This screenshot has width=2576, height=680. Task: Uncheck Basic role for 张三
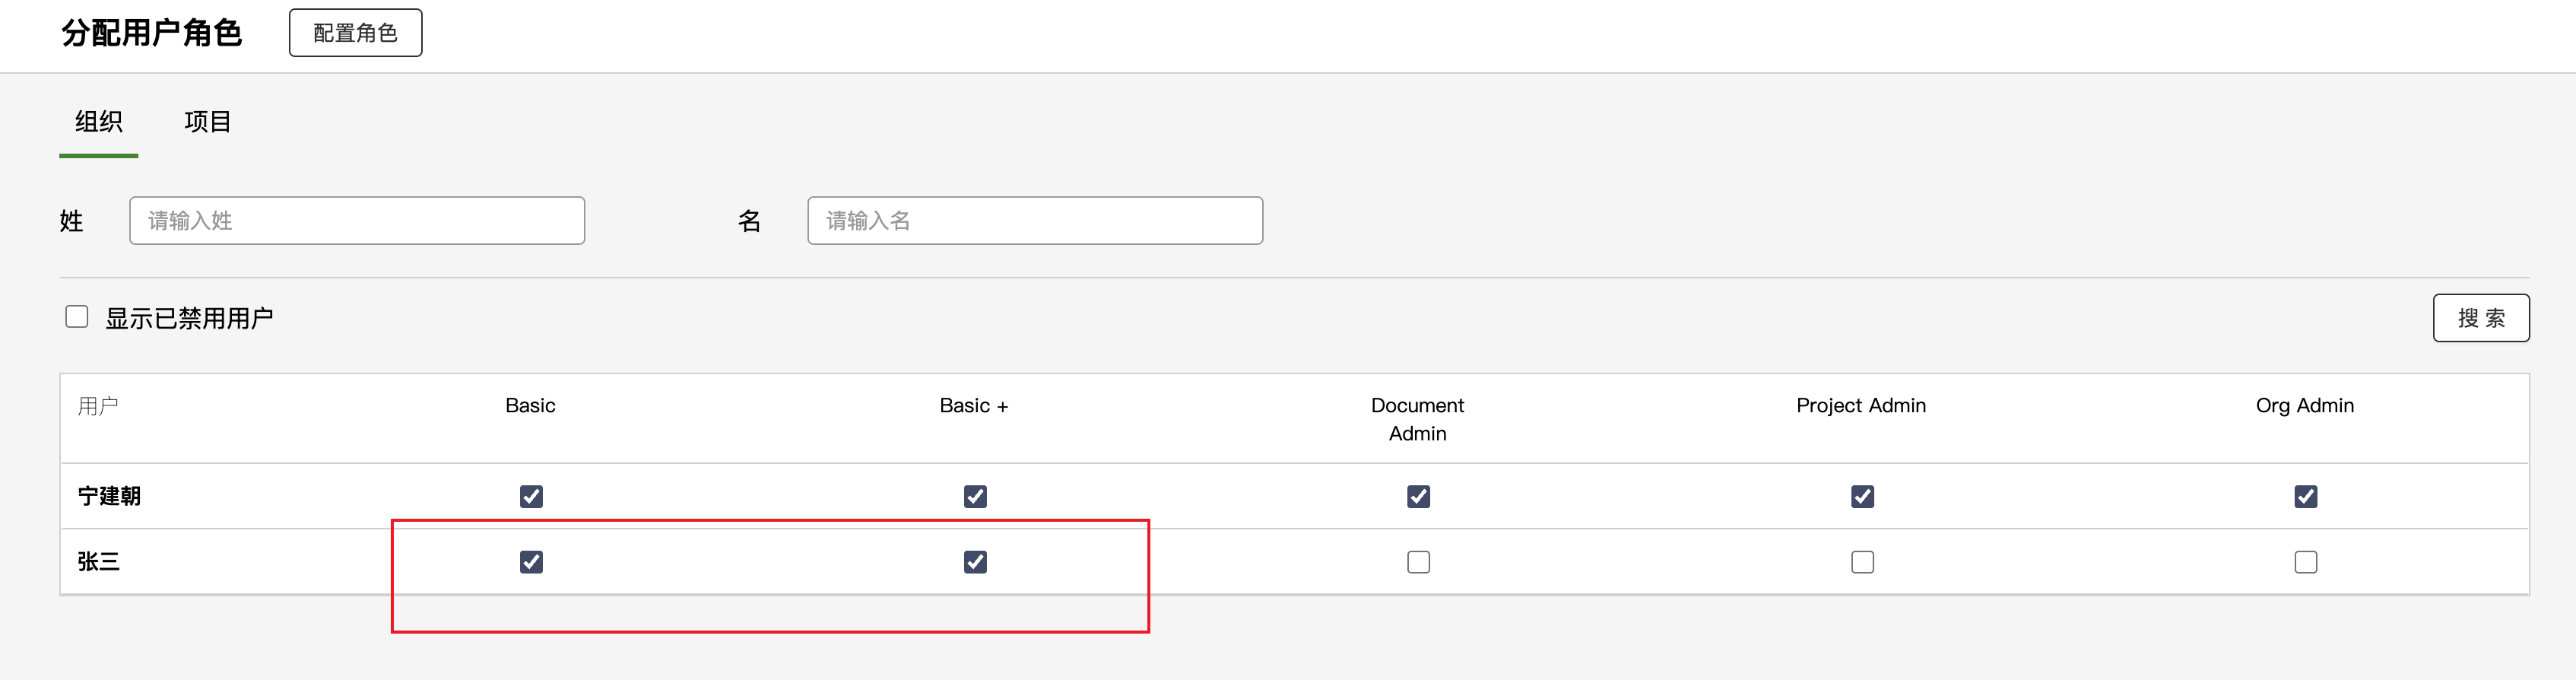pyautogui.click(x=531, y=562)
